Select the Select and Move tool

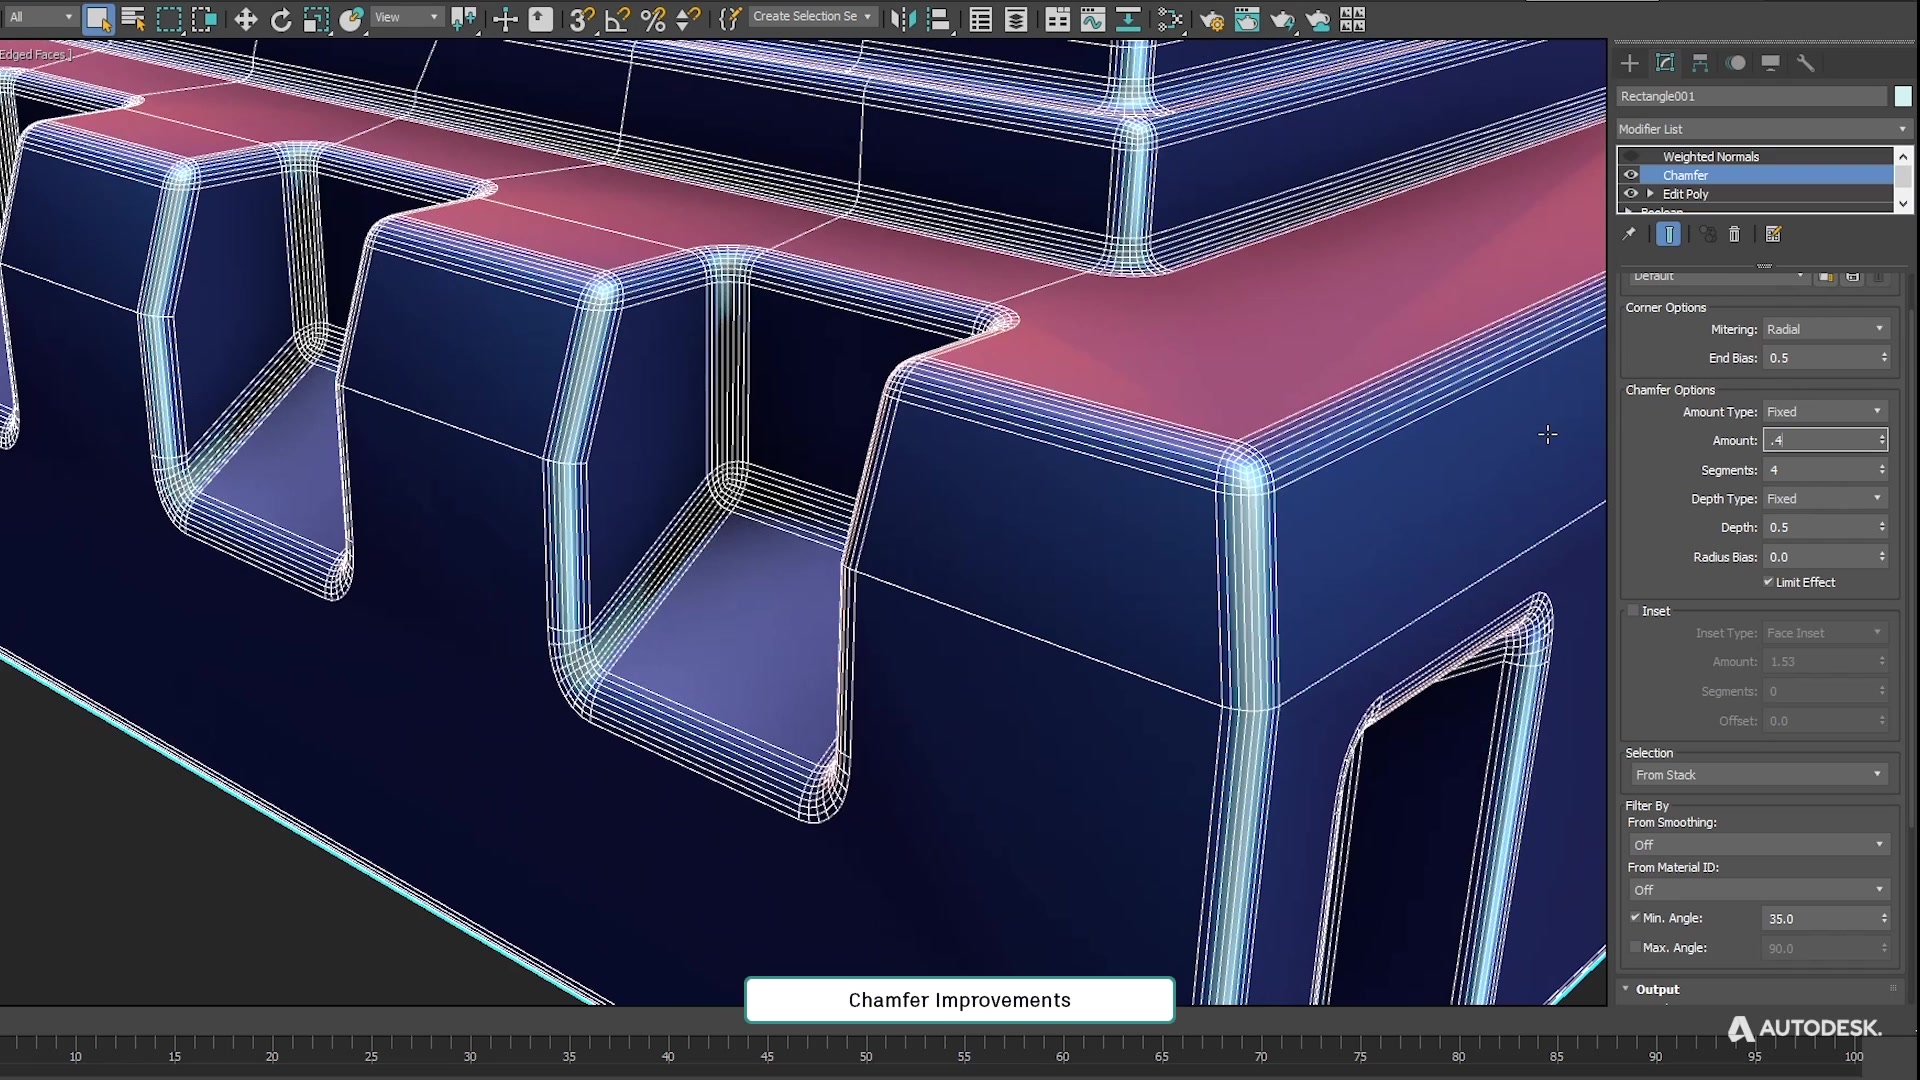coord(246,19)
